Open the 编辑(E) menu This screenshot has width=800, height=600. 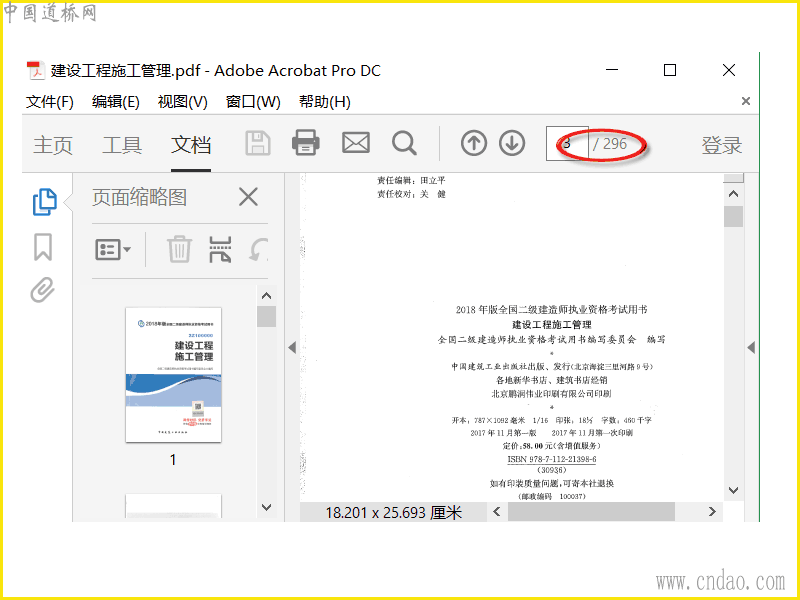115,102
